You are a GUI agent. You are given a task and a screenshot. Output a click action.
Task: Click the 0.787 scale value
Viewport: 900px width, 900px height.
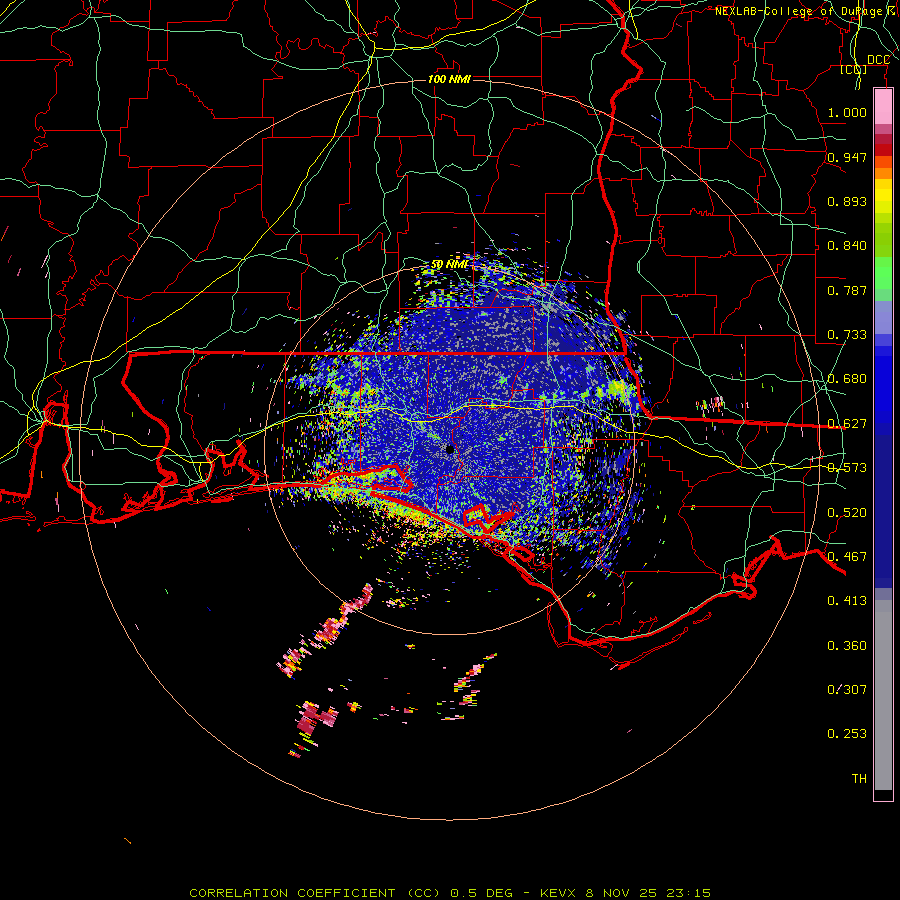(x=847, y=290)
